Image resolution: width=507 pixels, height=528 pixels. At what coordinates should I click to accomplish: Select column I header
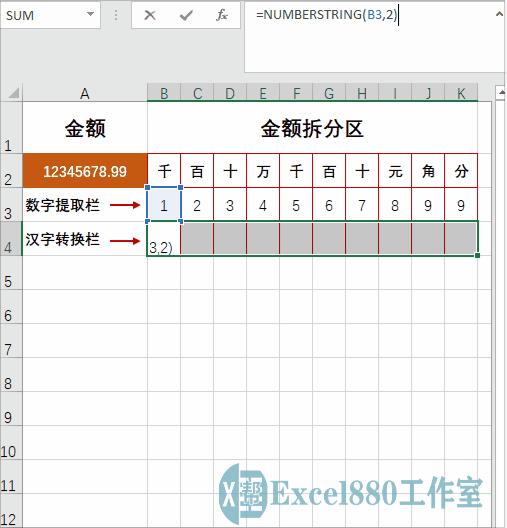pyautogui.click(x=395, y=93)
